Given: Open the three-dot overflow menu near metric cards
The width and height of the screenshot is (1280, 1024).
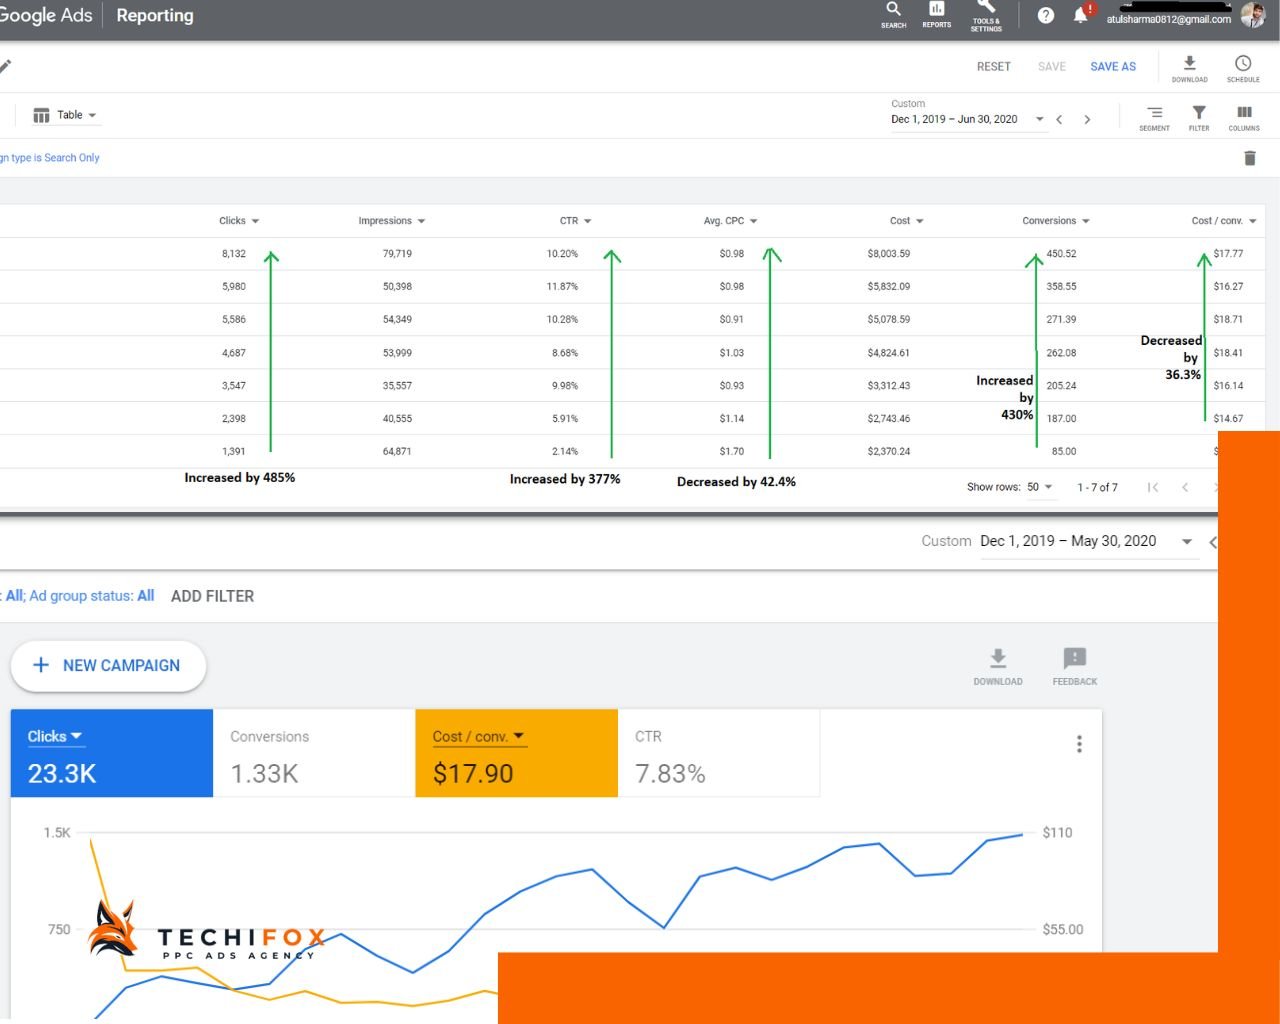Looking at the screenshot, I should [1079, 743].
